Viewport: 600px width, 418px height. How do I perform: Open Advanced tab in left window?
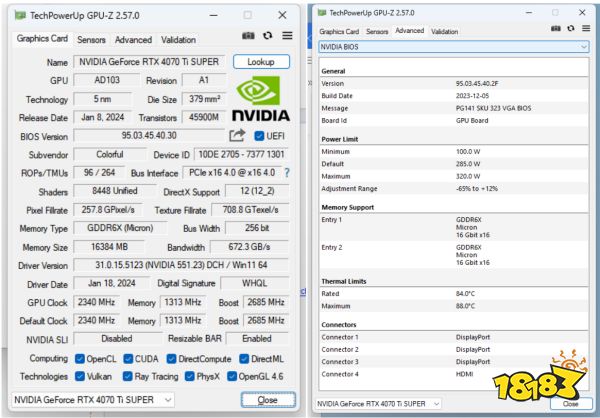(x=133, y=39)
